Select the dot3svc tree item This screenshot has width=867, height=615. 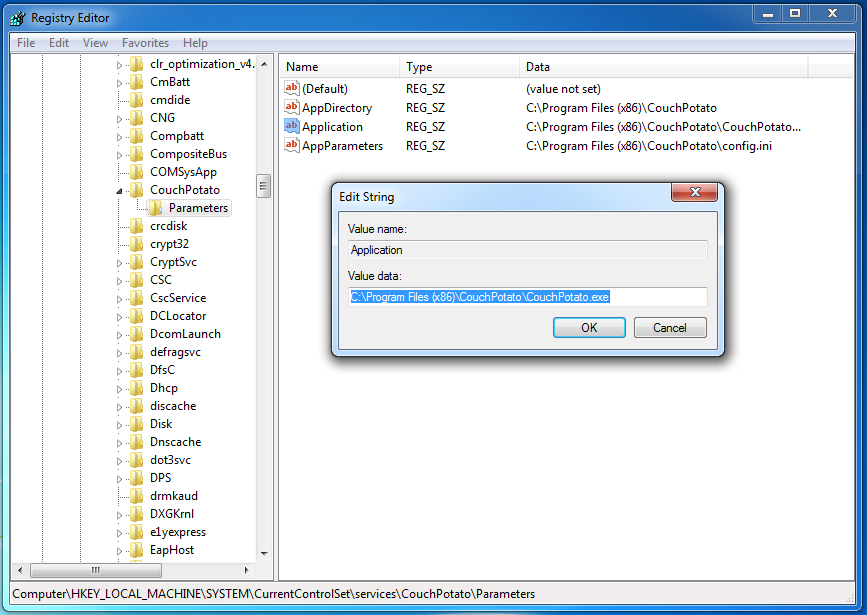pos(170,460)
